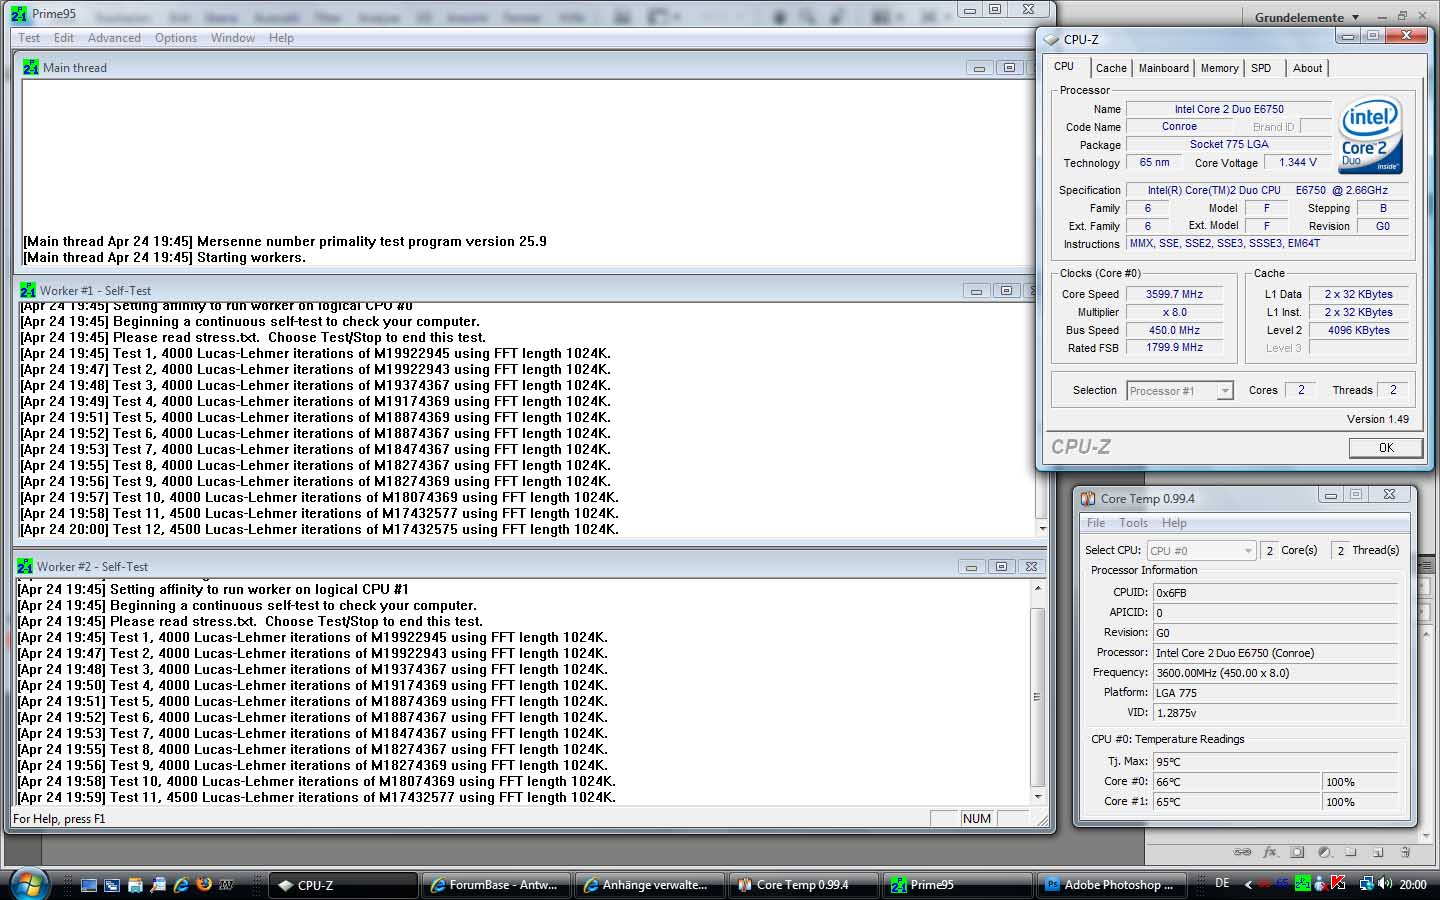This screenshot has width=1440, height=900.
Task: Open the Help menu in Prime95
Action: tap(281, 38)
